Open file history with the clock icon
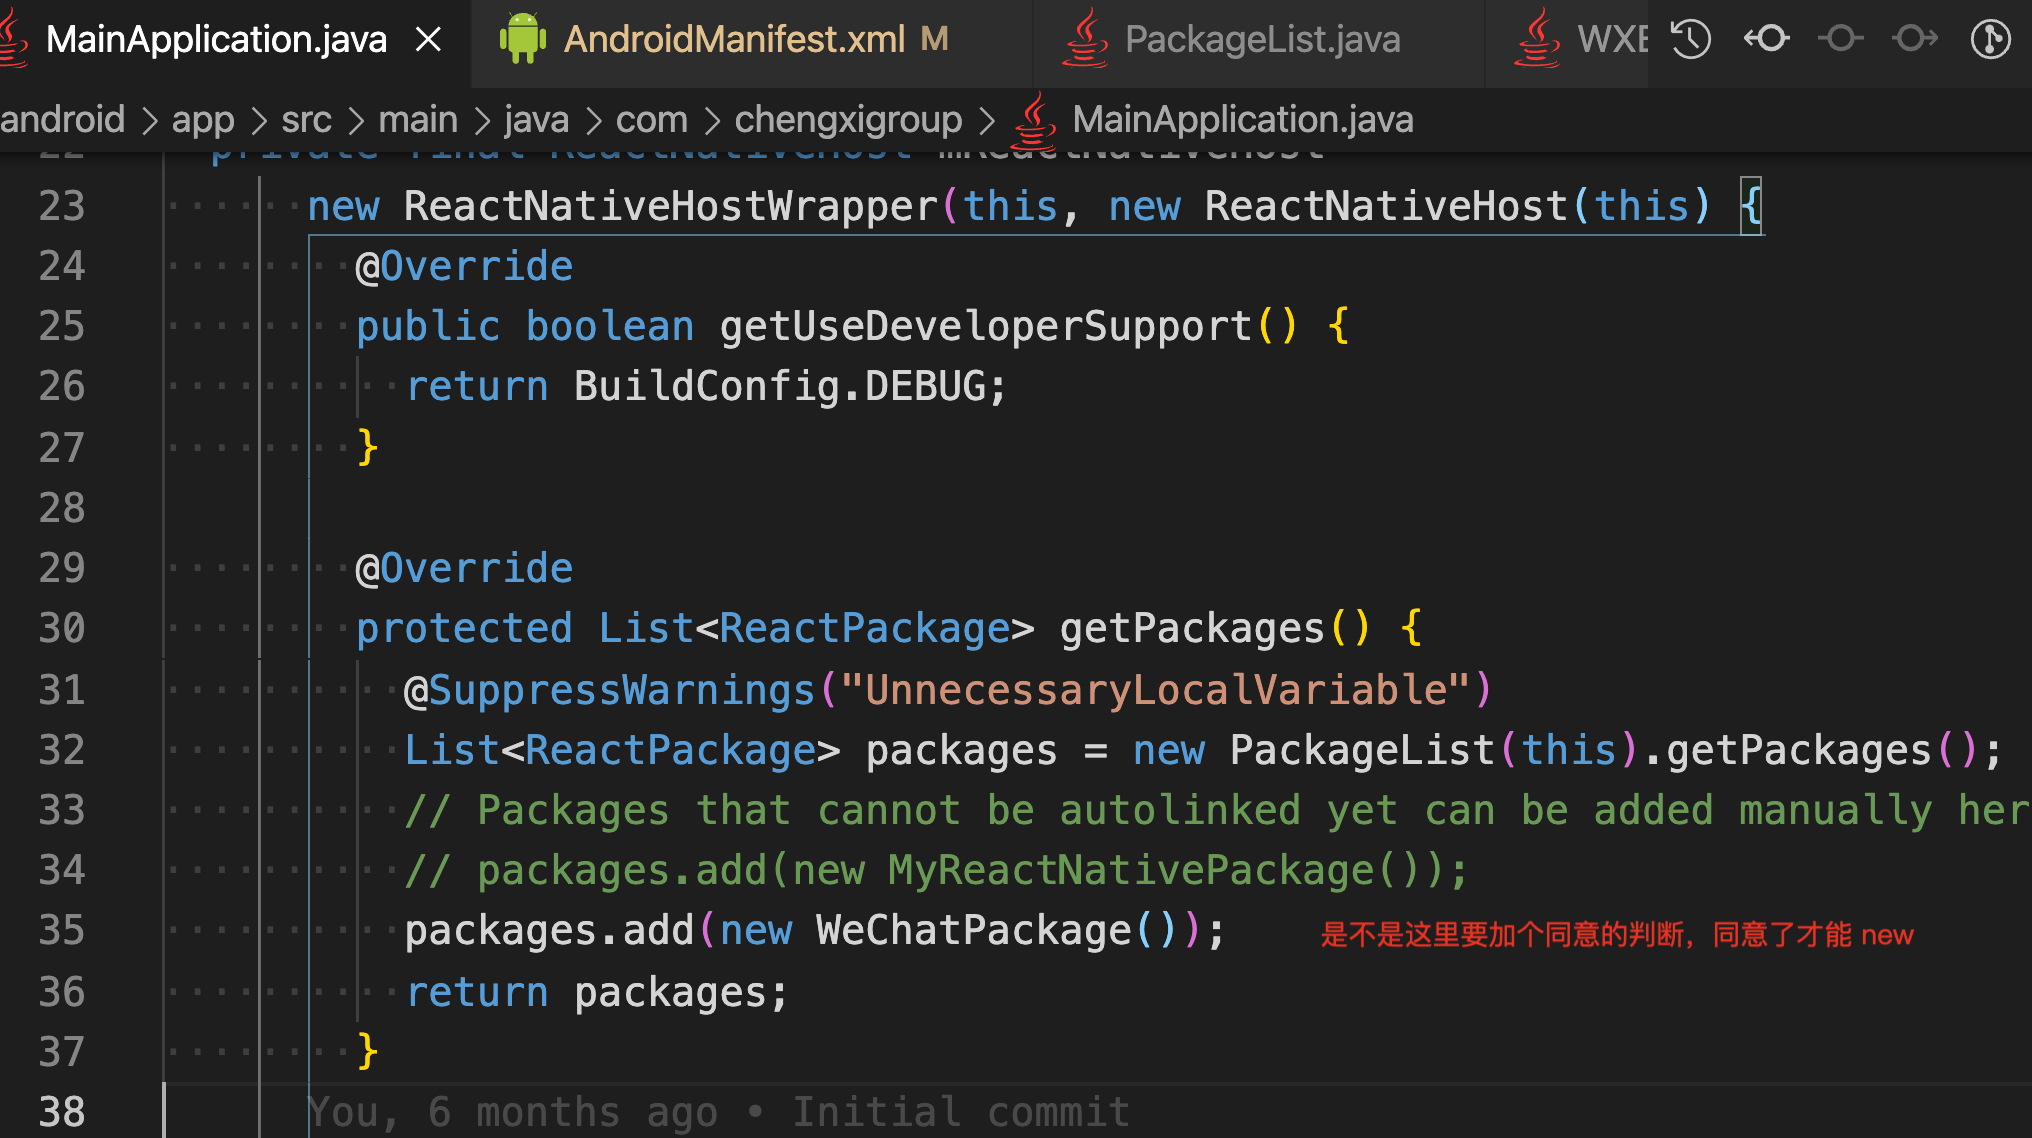This screenshot has height=1138, width=2032. (1691, 39)
